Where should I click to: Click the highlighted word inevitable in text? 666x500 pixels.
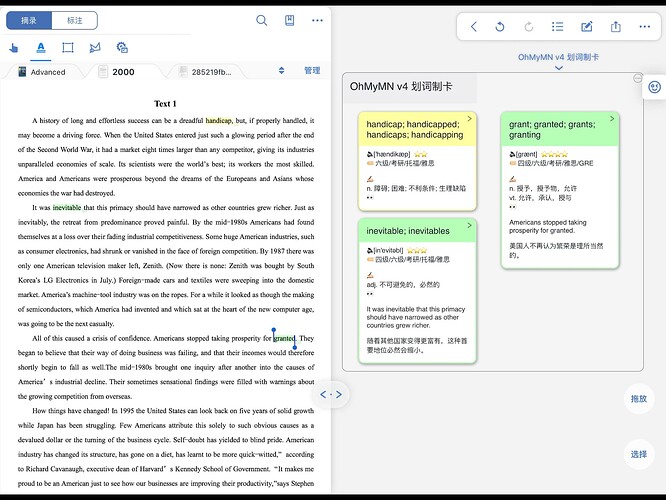pyautogui.click(x=67, y=208)
